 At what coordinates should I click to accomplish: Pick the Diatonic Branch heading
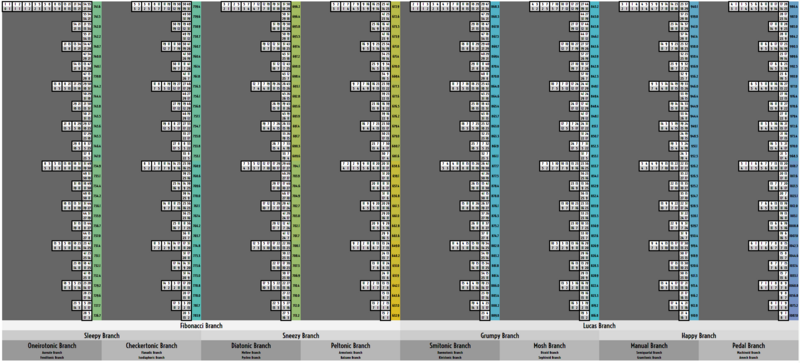click(x=251, y=346)
